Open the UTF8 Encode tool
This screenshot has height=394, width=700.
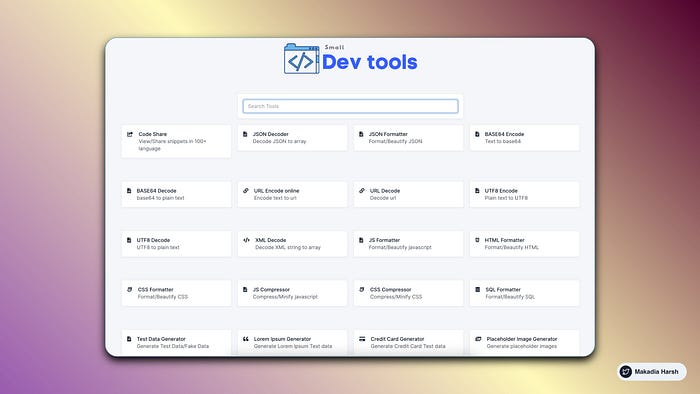(x=525, y=194)
